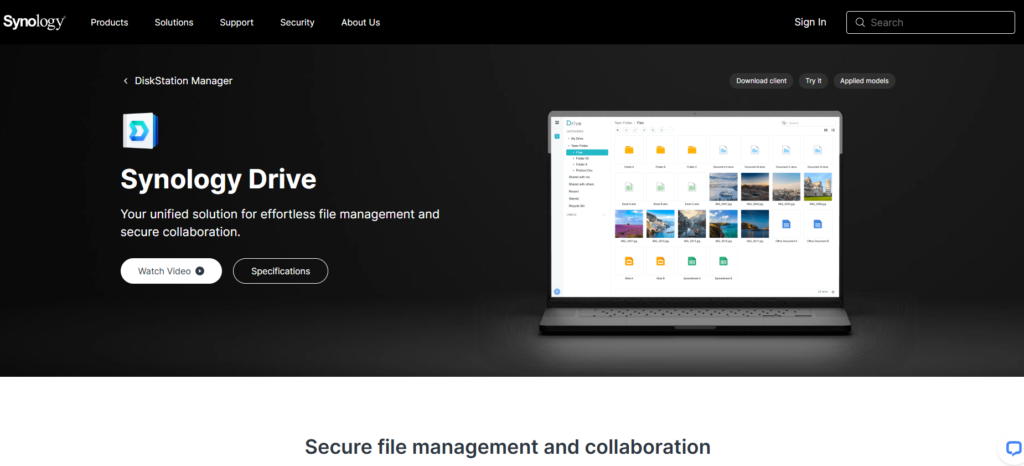Image resolution: width=1024 pixels, height=466 pixels.
Task: Click the Synology logo
Action: tap(34, 22)
